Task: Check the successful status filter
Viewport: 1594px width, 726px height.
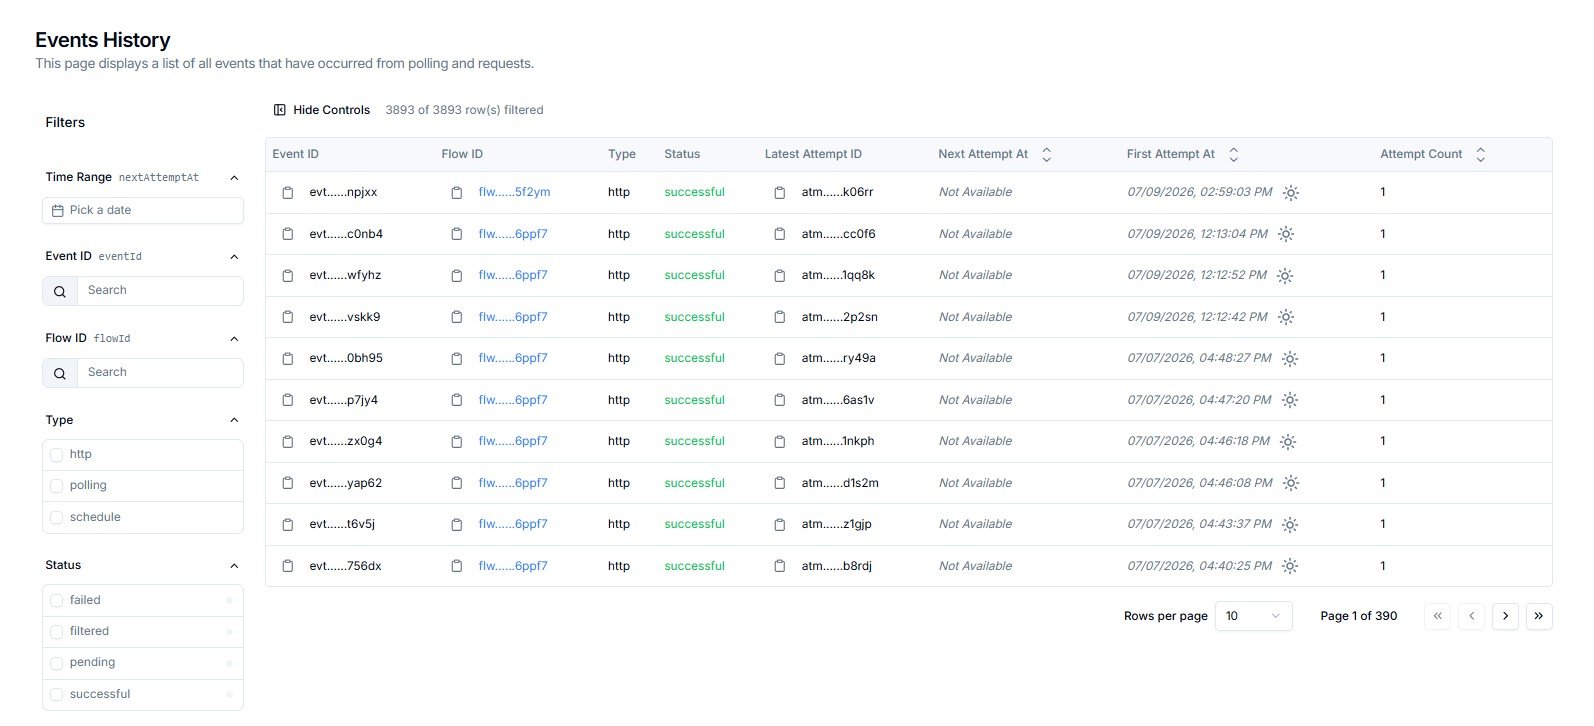Action: 56,695
